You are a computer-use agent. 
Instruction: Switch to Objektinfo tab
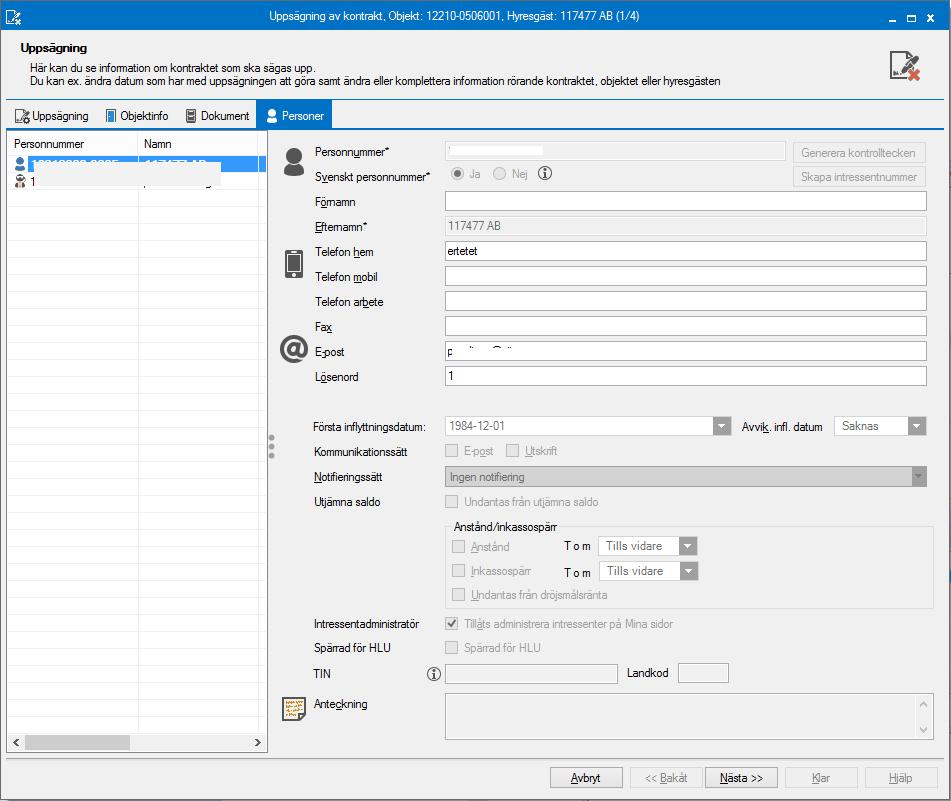137,116
